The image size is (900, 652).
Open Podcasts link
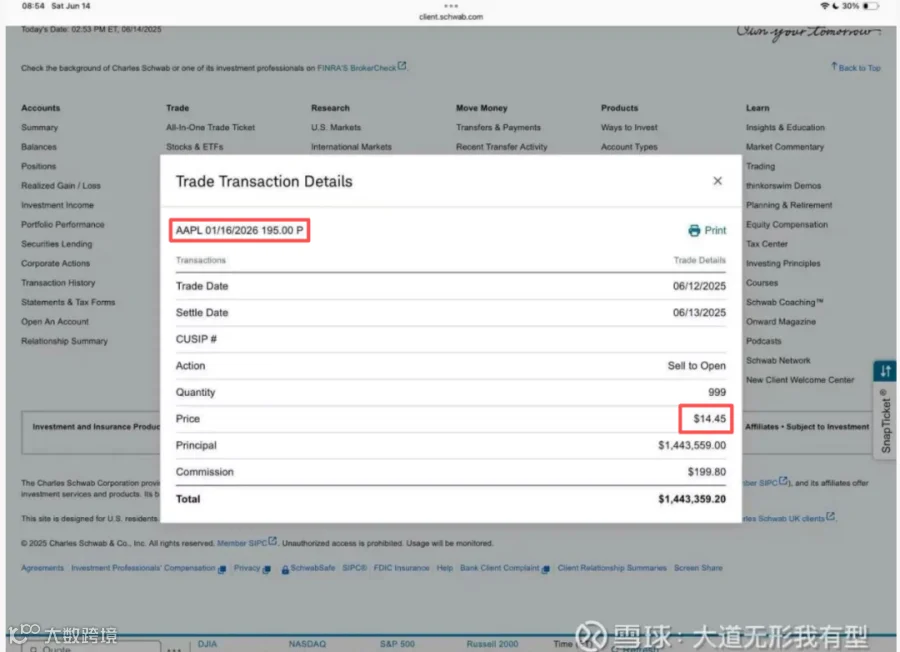click(x=764, y=341)
